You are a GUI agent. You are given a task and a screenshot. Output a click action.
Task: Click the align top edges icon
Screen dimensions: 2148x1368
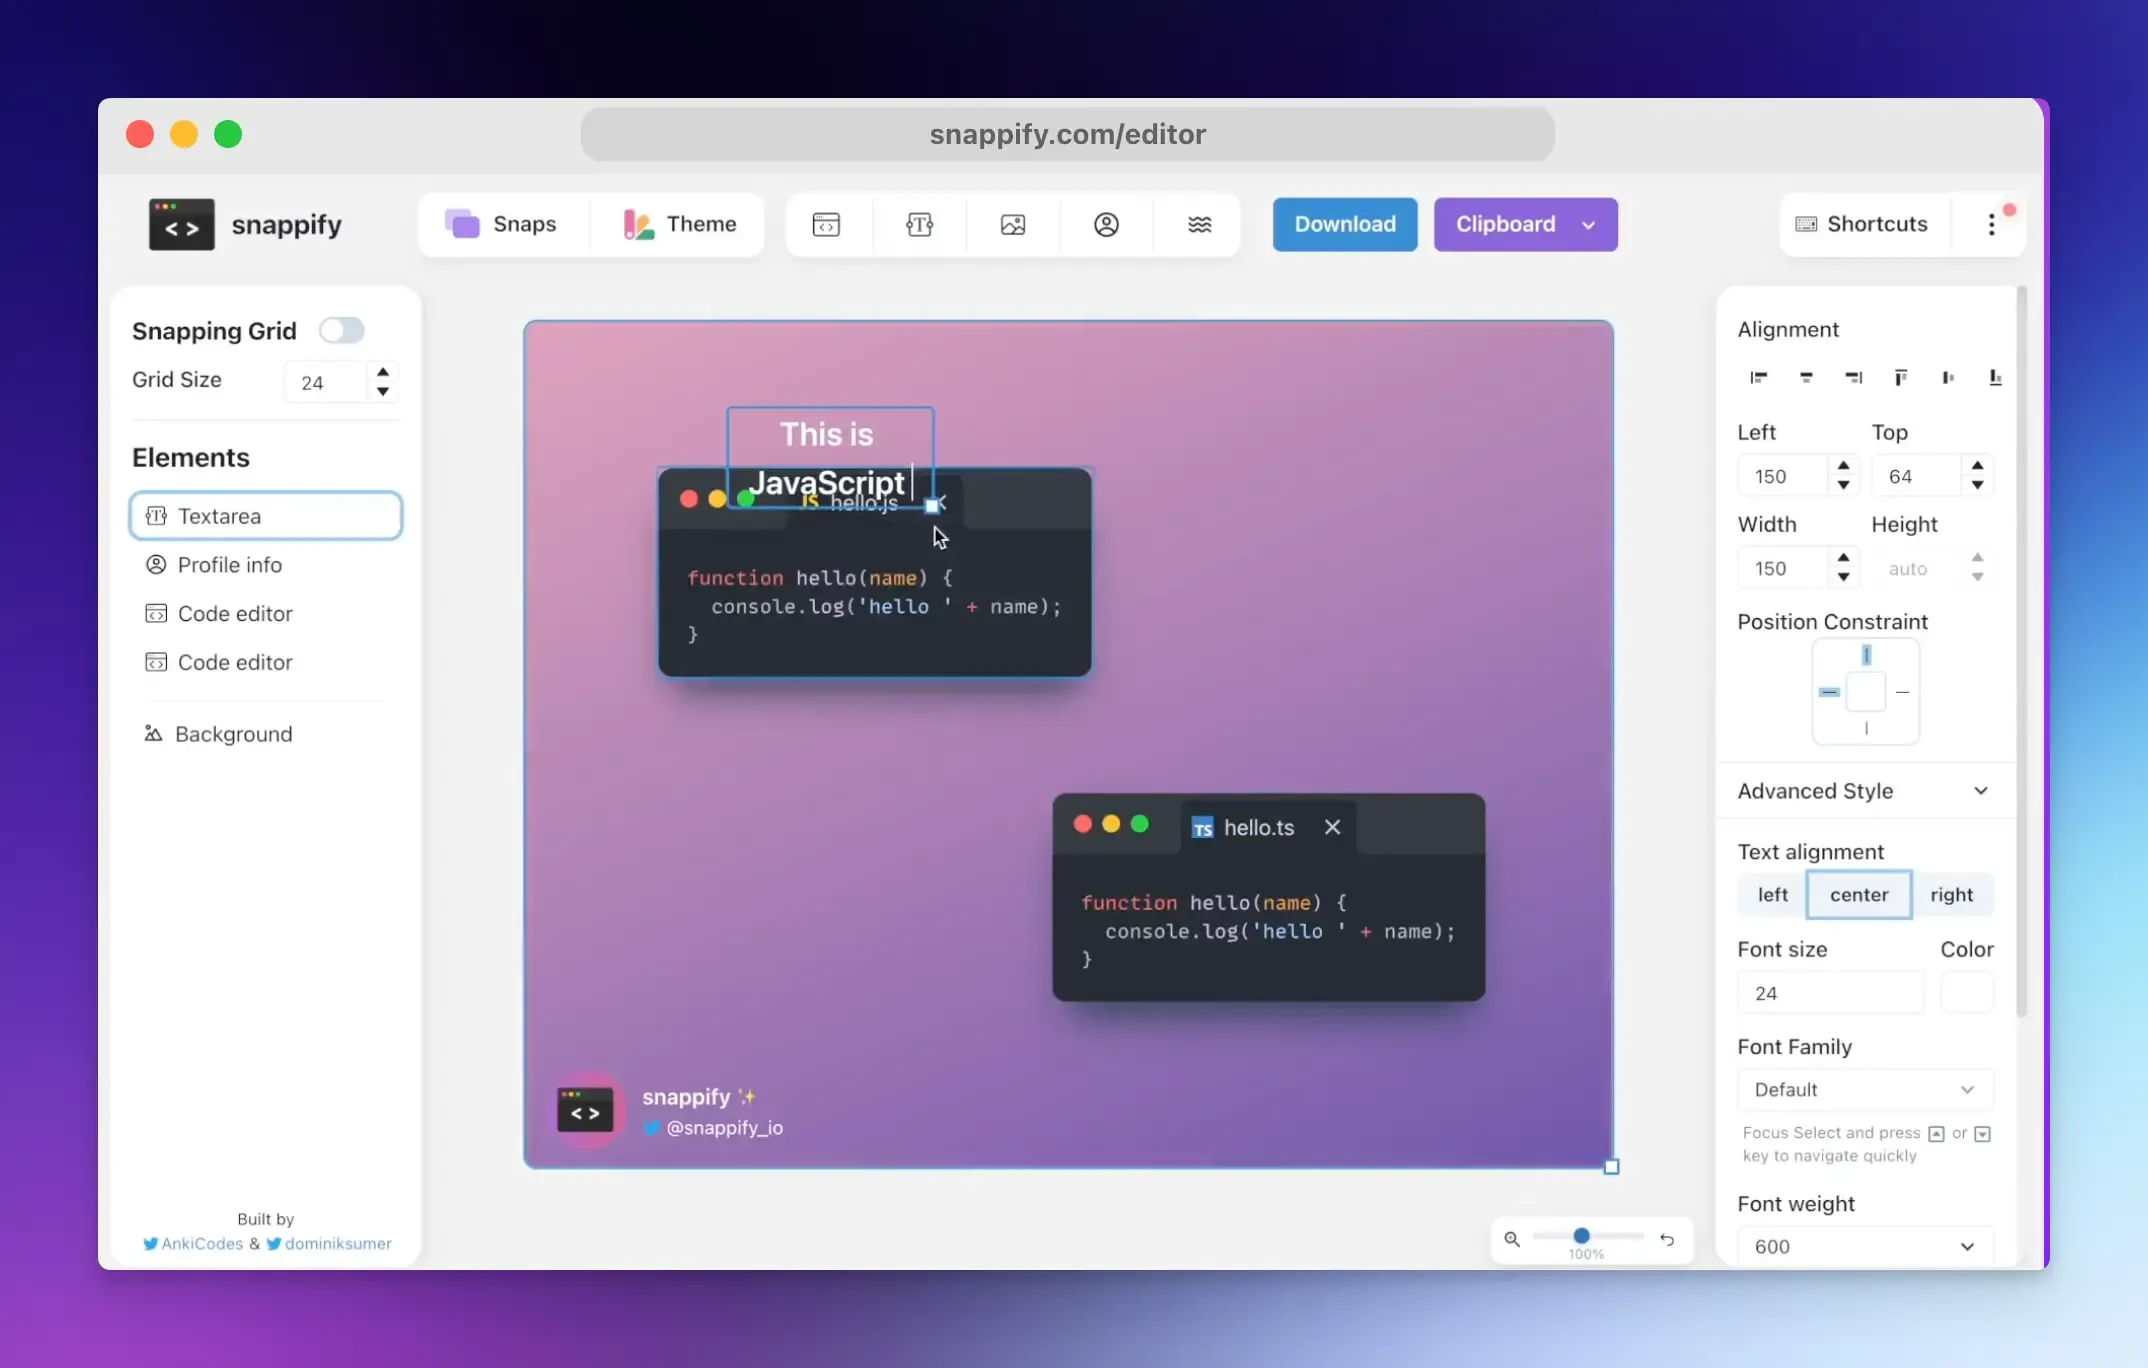click(x=1900, y=377)
